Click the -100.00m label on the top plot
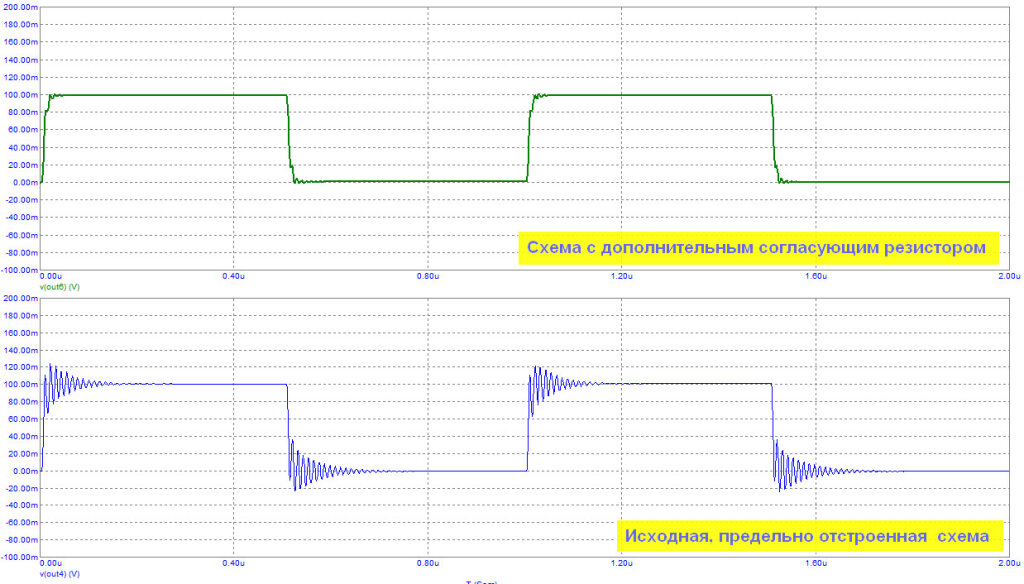 [x=20, y=270]
